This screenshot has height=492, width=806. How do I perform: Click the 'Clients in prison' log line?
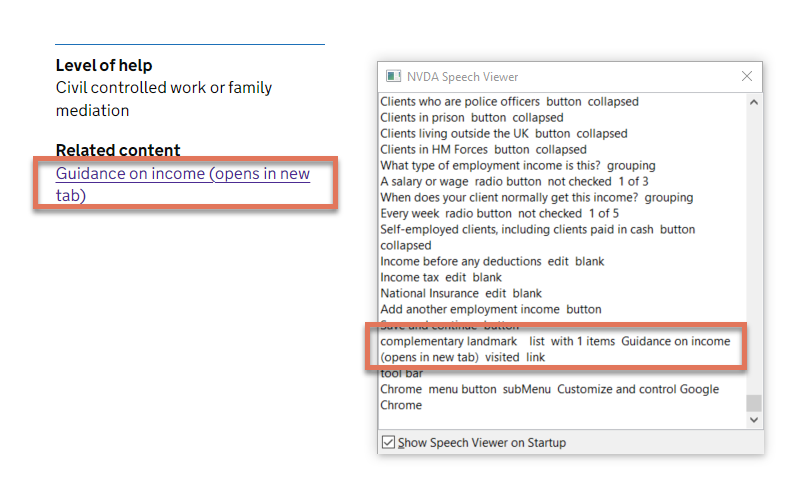(x=471, y=118)
